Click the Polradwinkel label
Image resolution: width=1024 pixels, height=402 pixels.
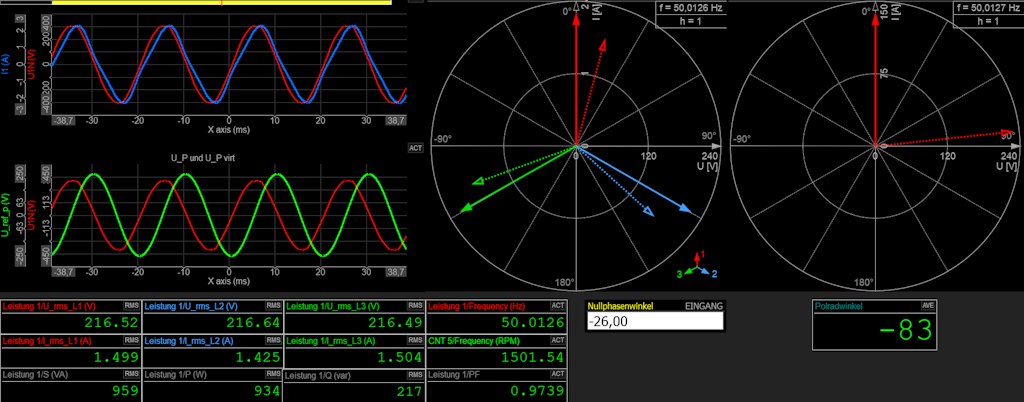click(x=840, y=305)
